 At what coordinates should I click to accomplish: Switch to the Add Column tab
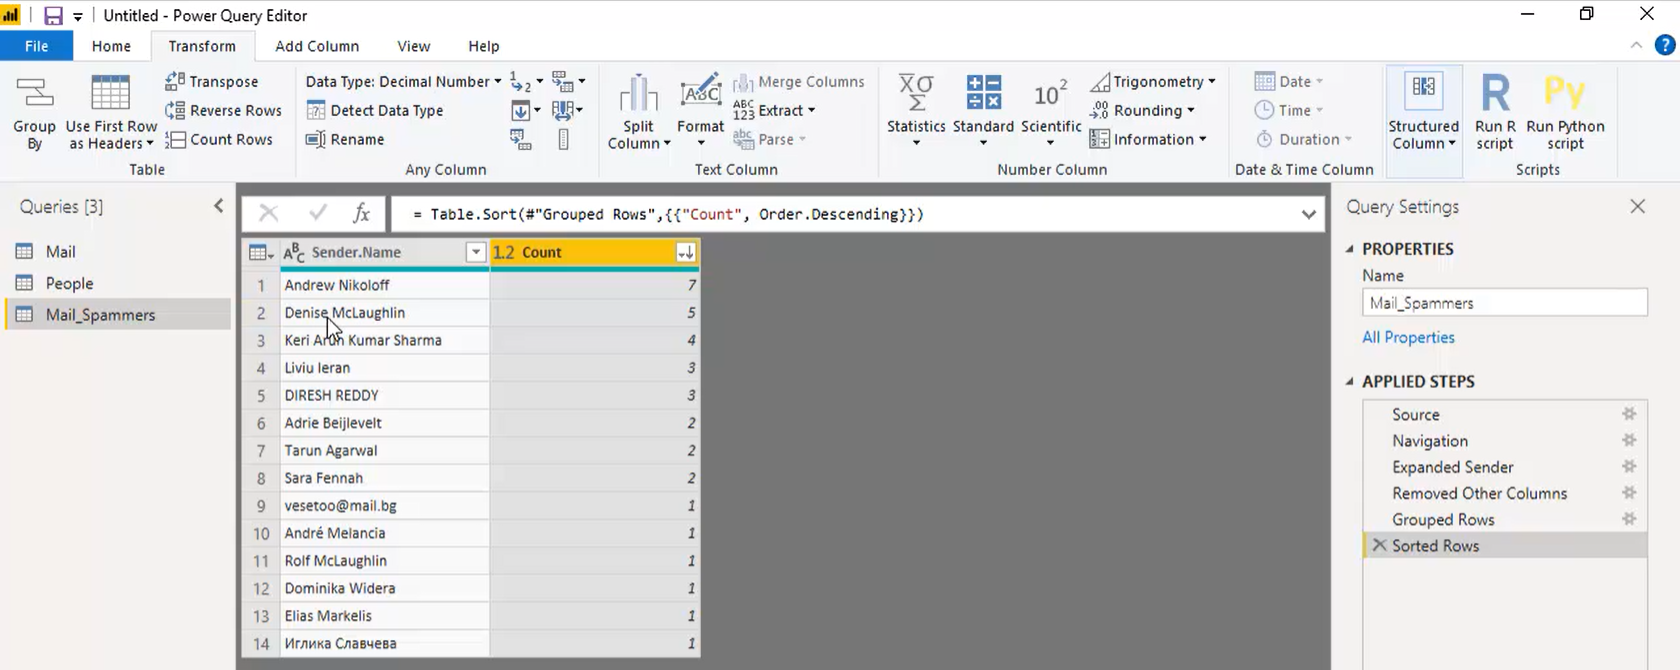point(317,46)
